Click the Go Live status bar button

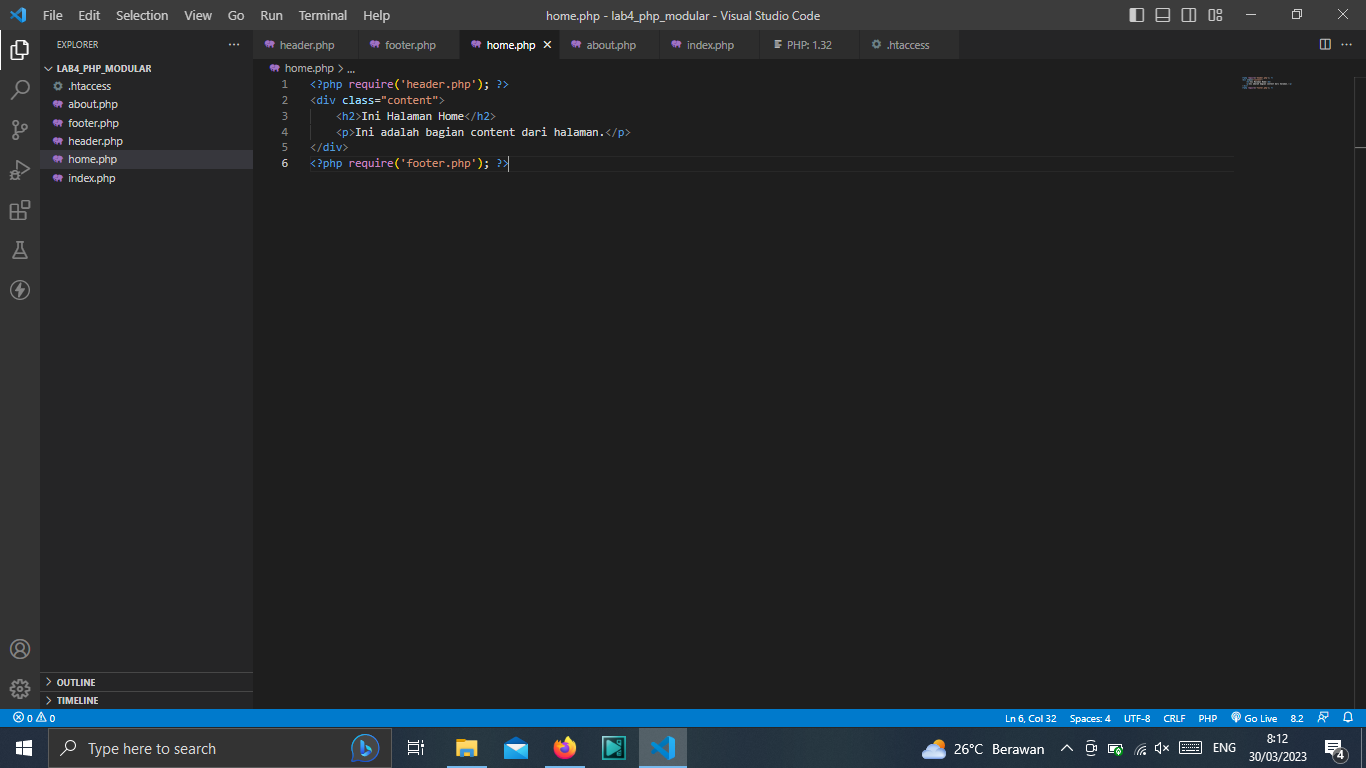pos(1254,718)
